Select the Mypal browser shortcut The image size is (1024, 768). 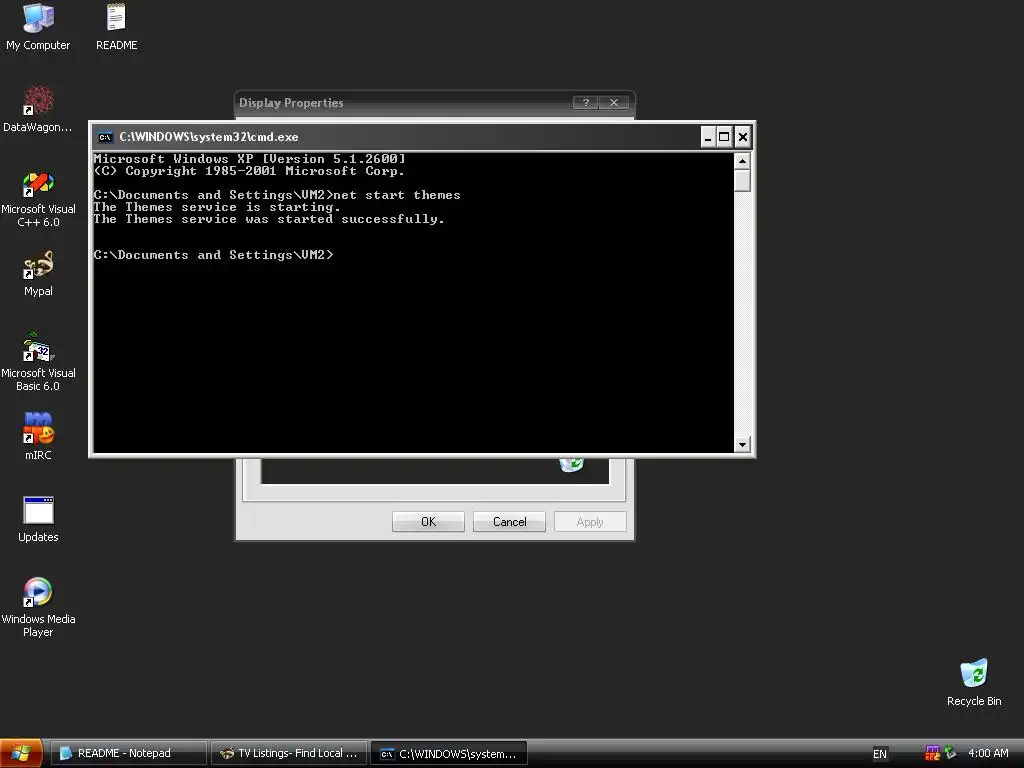point(38,274)
